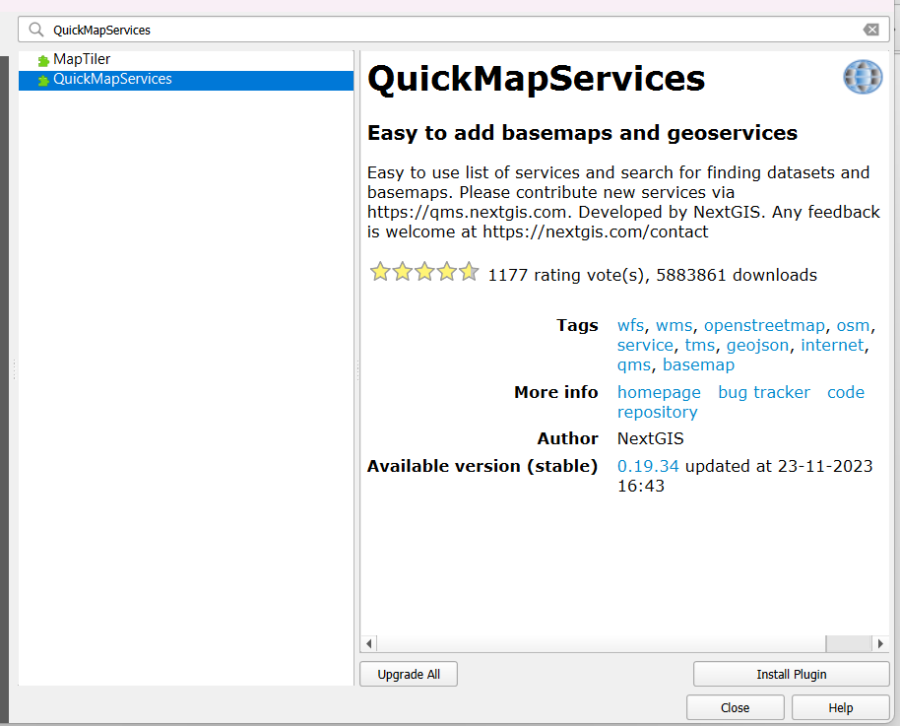Click the puzzle icon beside QuickMapServices
Screen dimensions: 900x726
(x=43, y=80)
